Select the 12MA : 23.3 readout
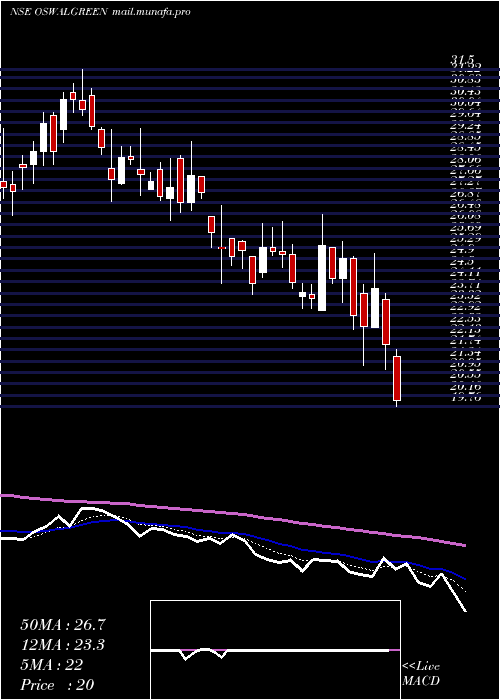Screen dimensions: 500x700 63,645
